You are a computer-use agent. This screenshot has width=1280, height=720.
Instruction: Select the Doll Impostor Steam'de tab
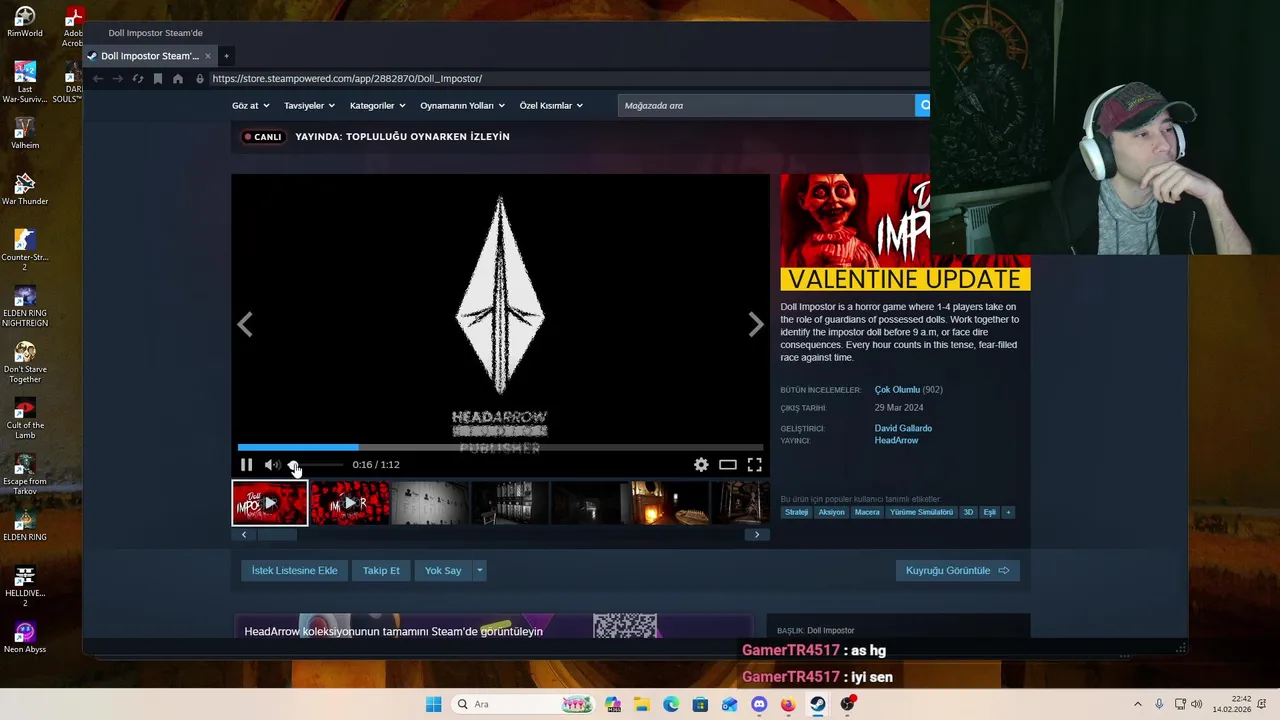[x=150, y=56]
